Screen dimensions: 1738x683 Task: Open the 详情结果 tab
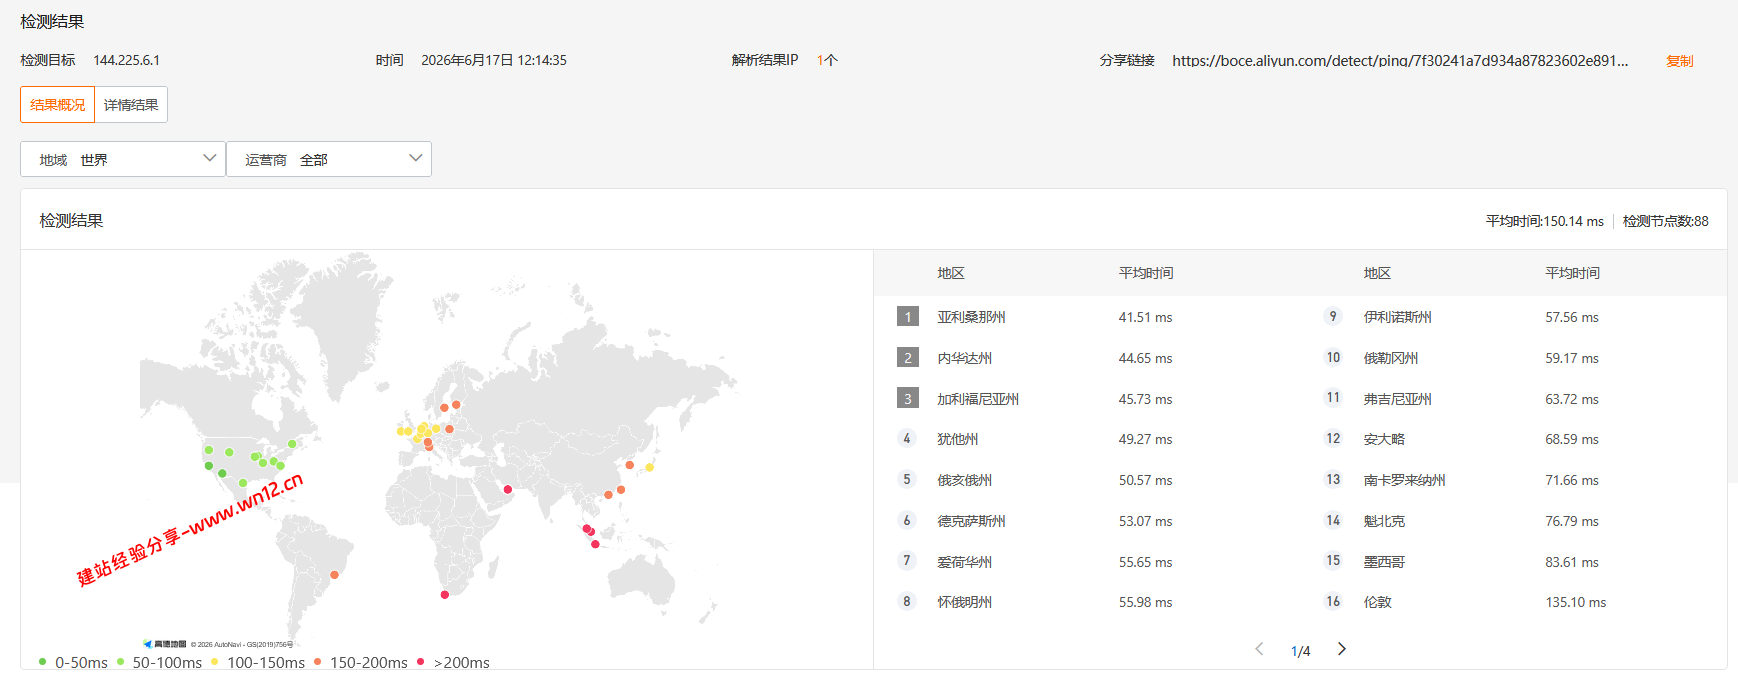click(x=131, y=105)
